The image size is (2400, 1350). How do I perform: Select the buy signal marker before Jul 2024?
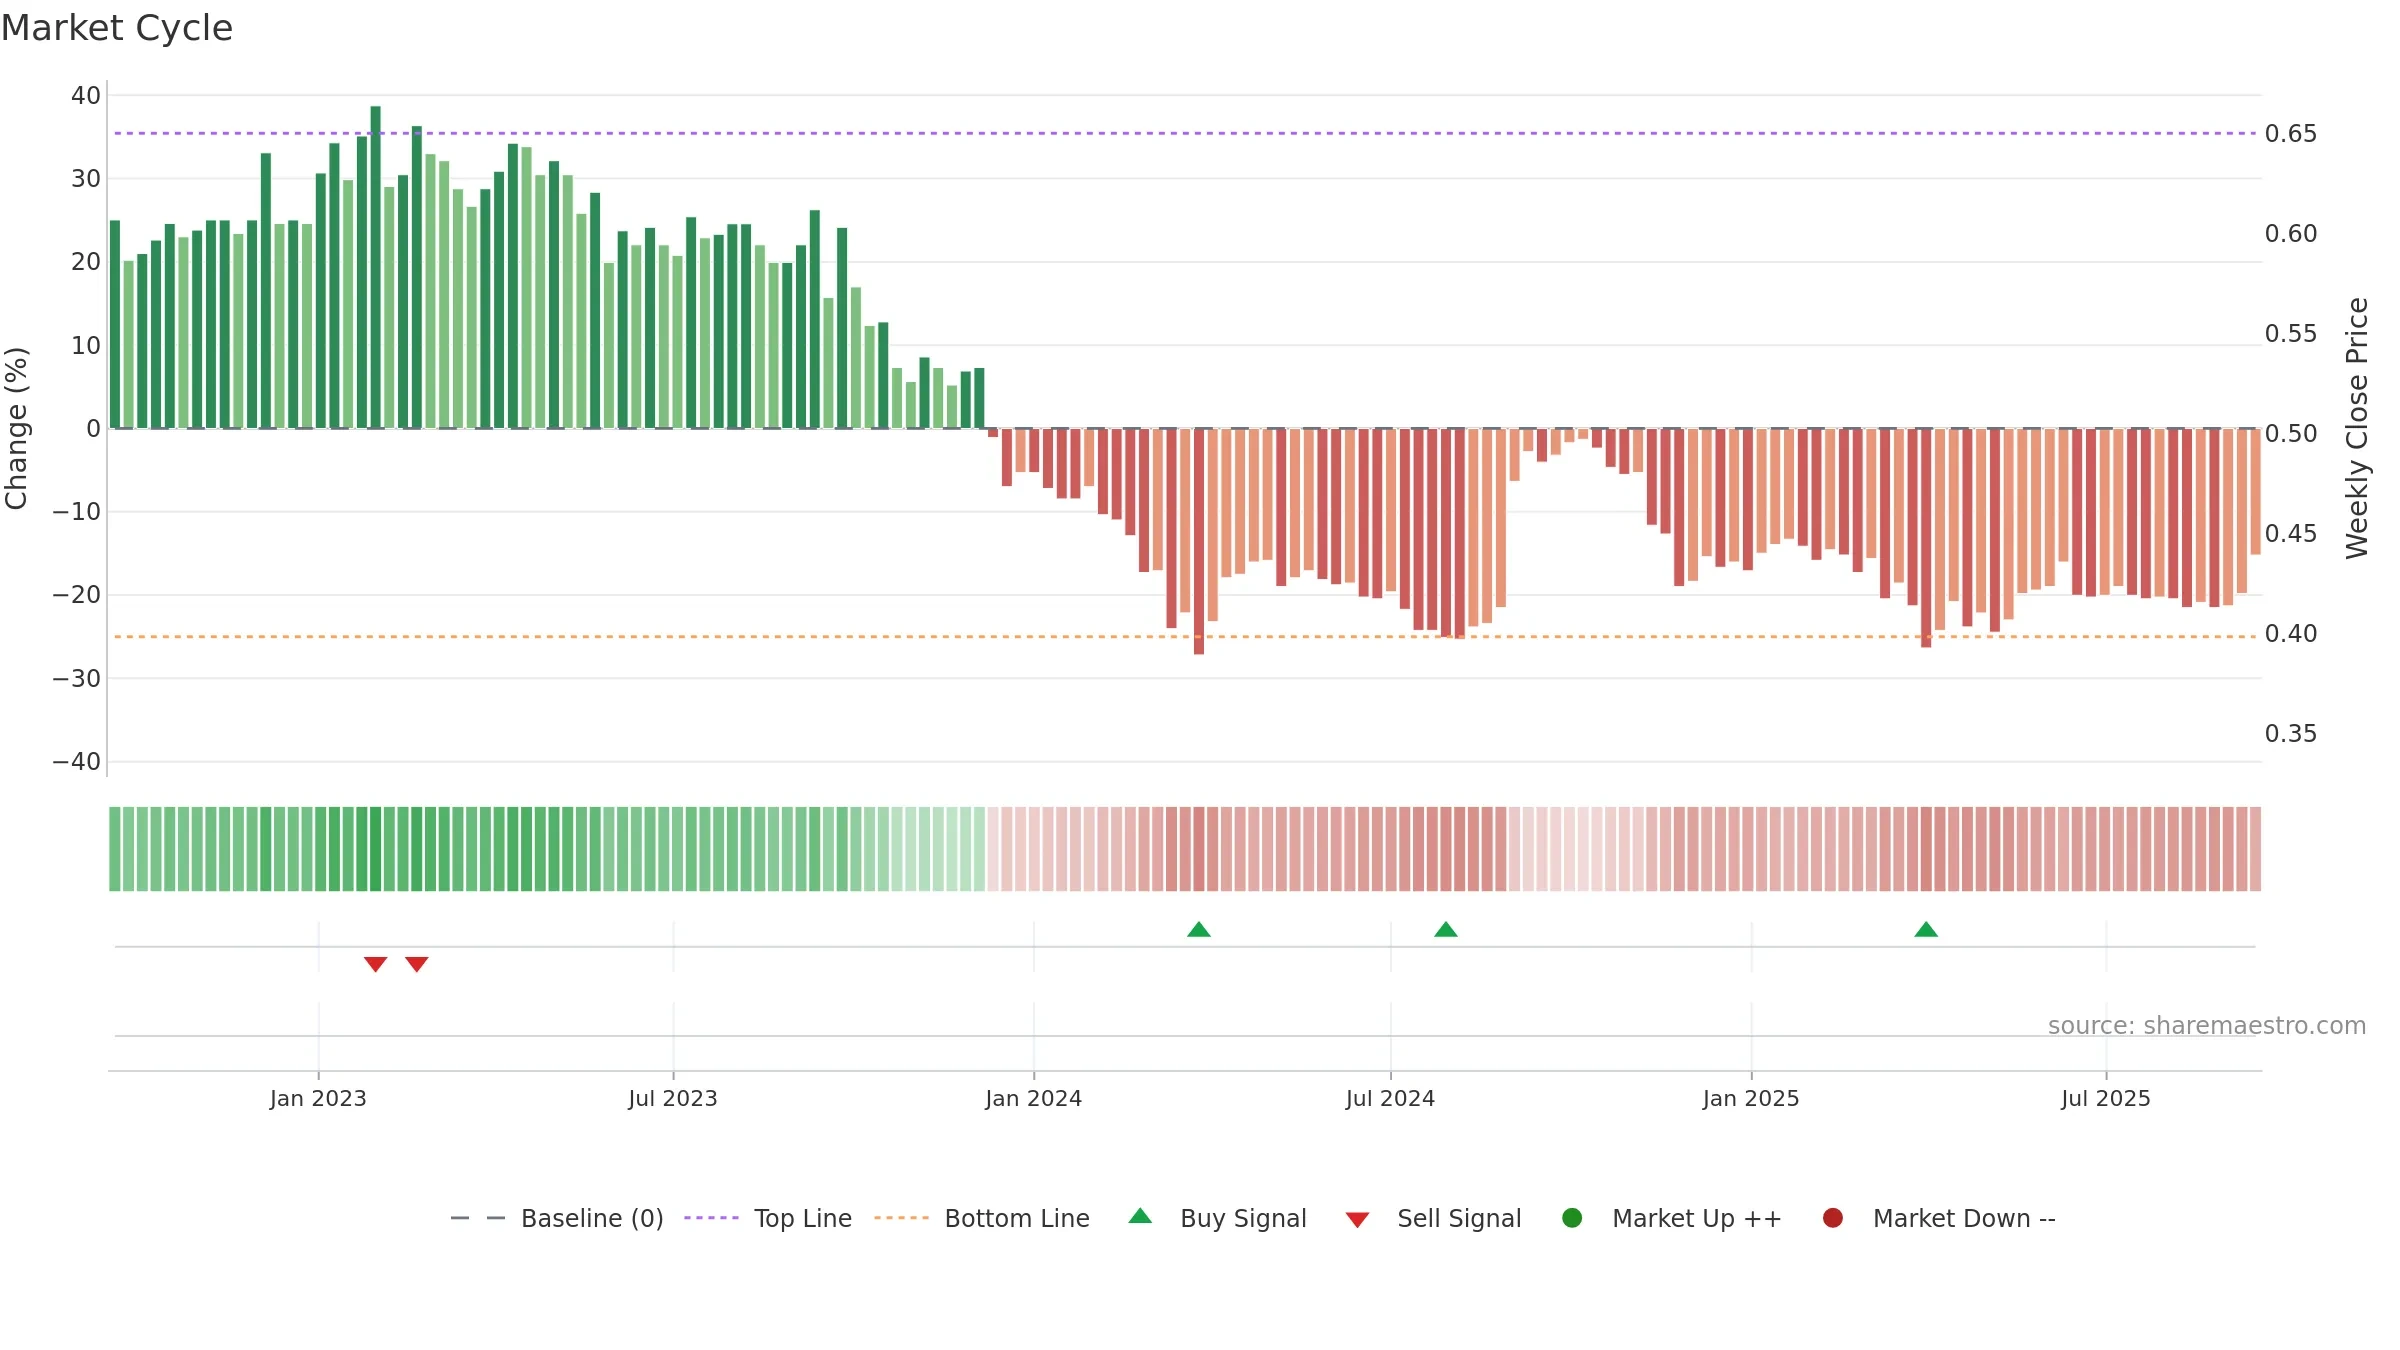coord(1199,929)
